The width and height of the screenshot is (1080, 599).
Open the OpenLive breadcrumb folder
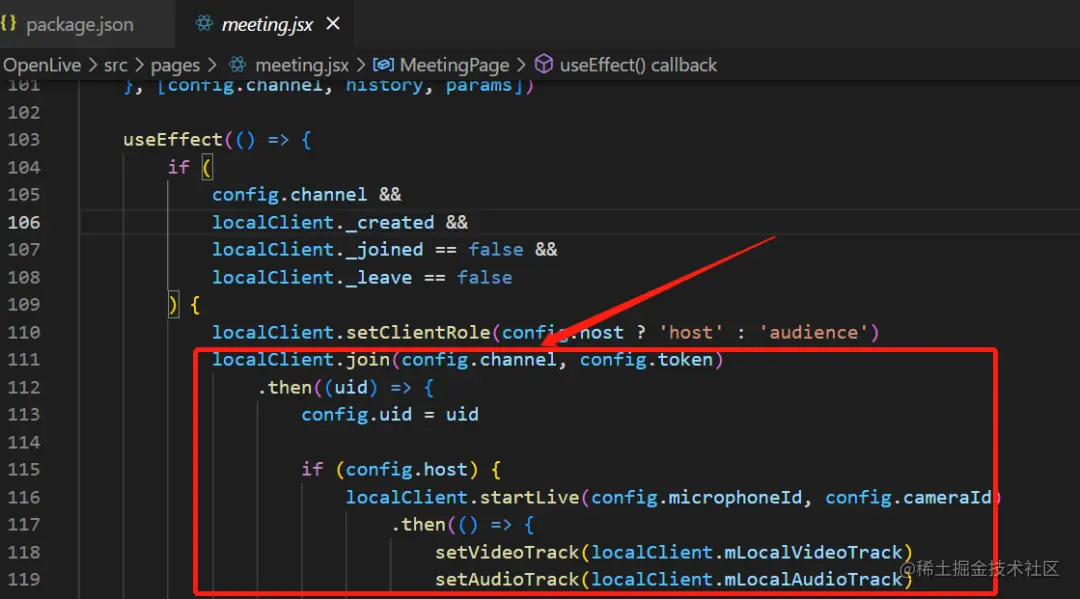coord(42,65)
